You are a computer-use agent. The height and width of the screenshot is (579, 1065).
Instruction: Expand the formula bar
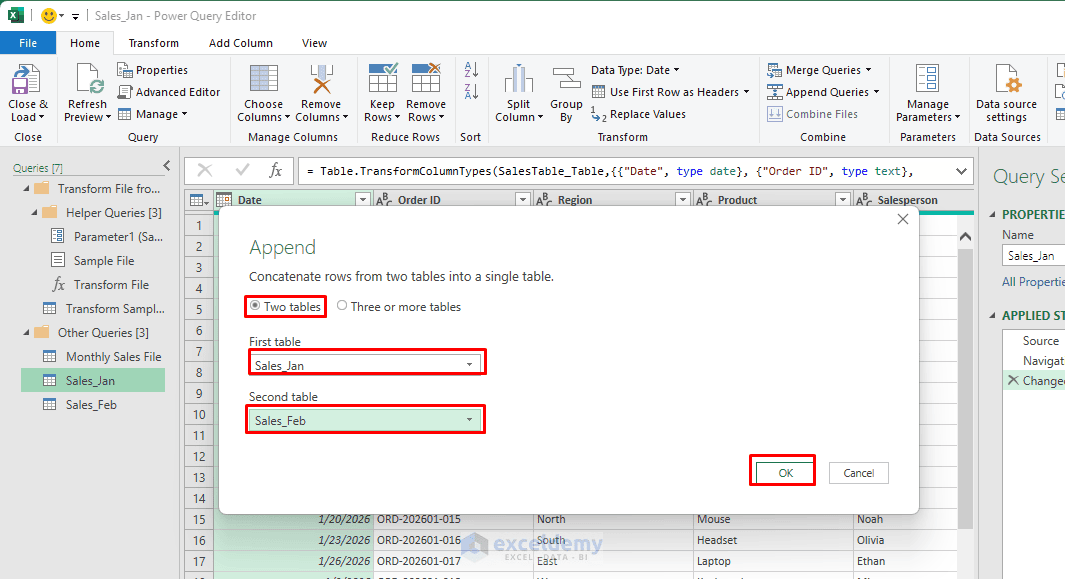[x=961, y=171]
